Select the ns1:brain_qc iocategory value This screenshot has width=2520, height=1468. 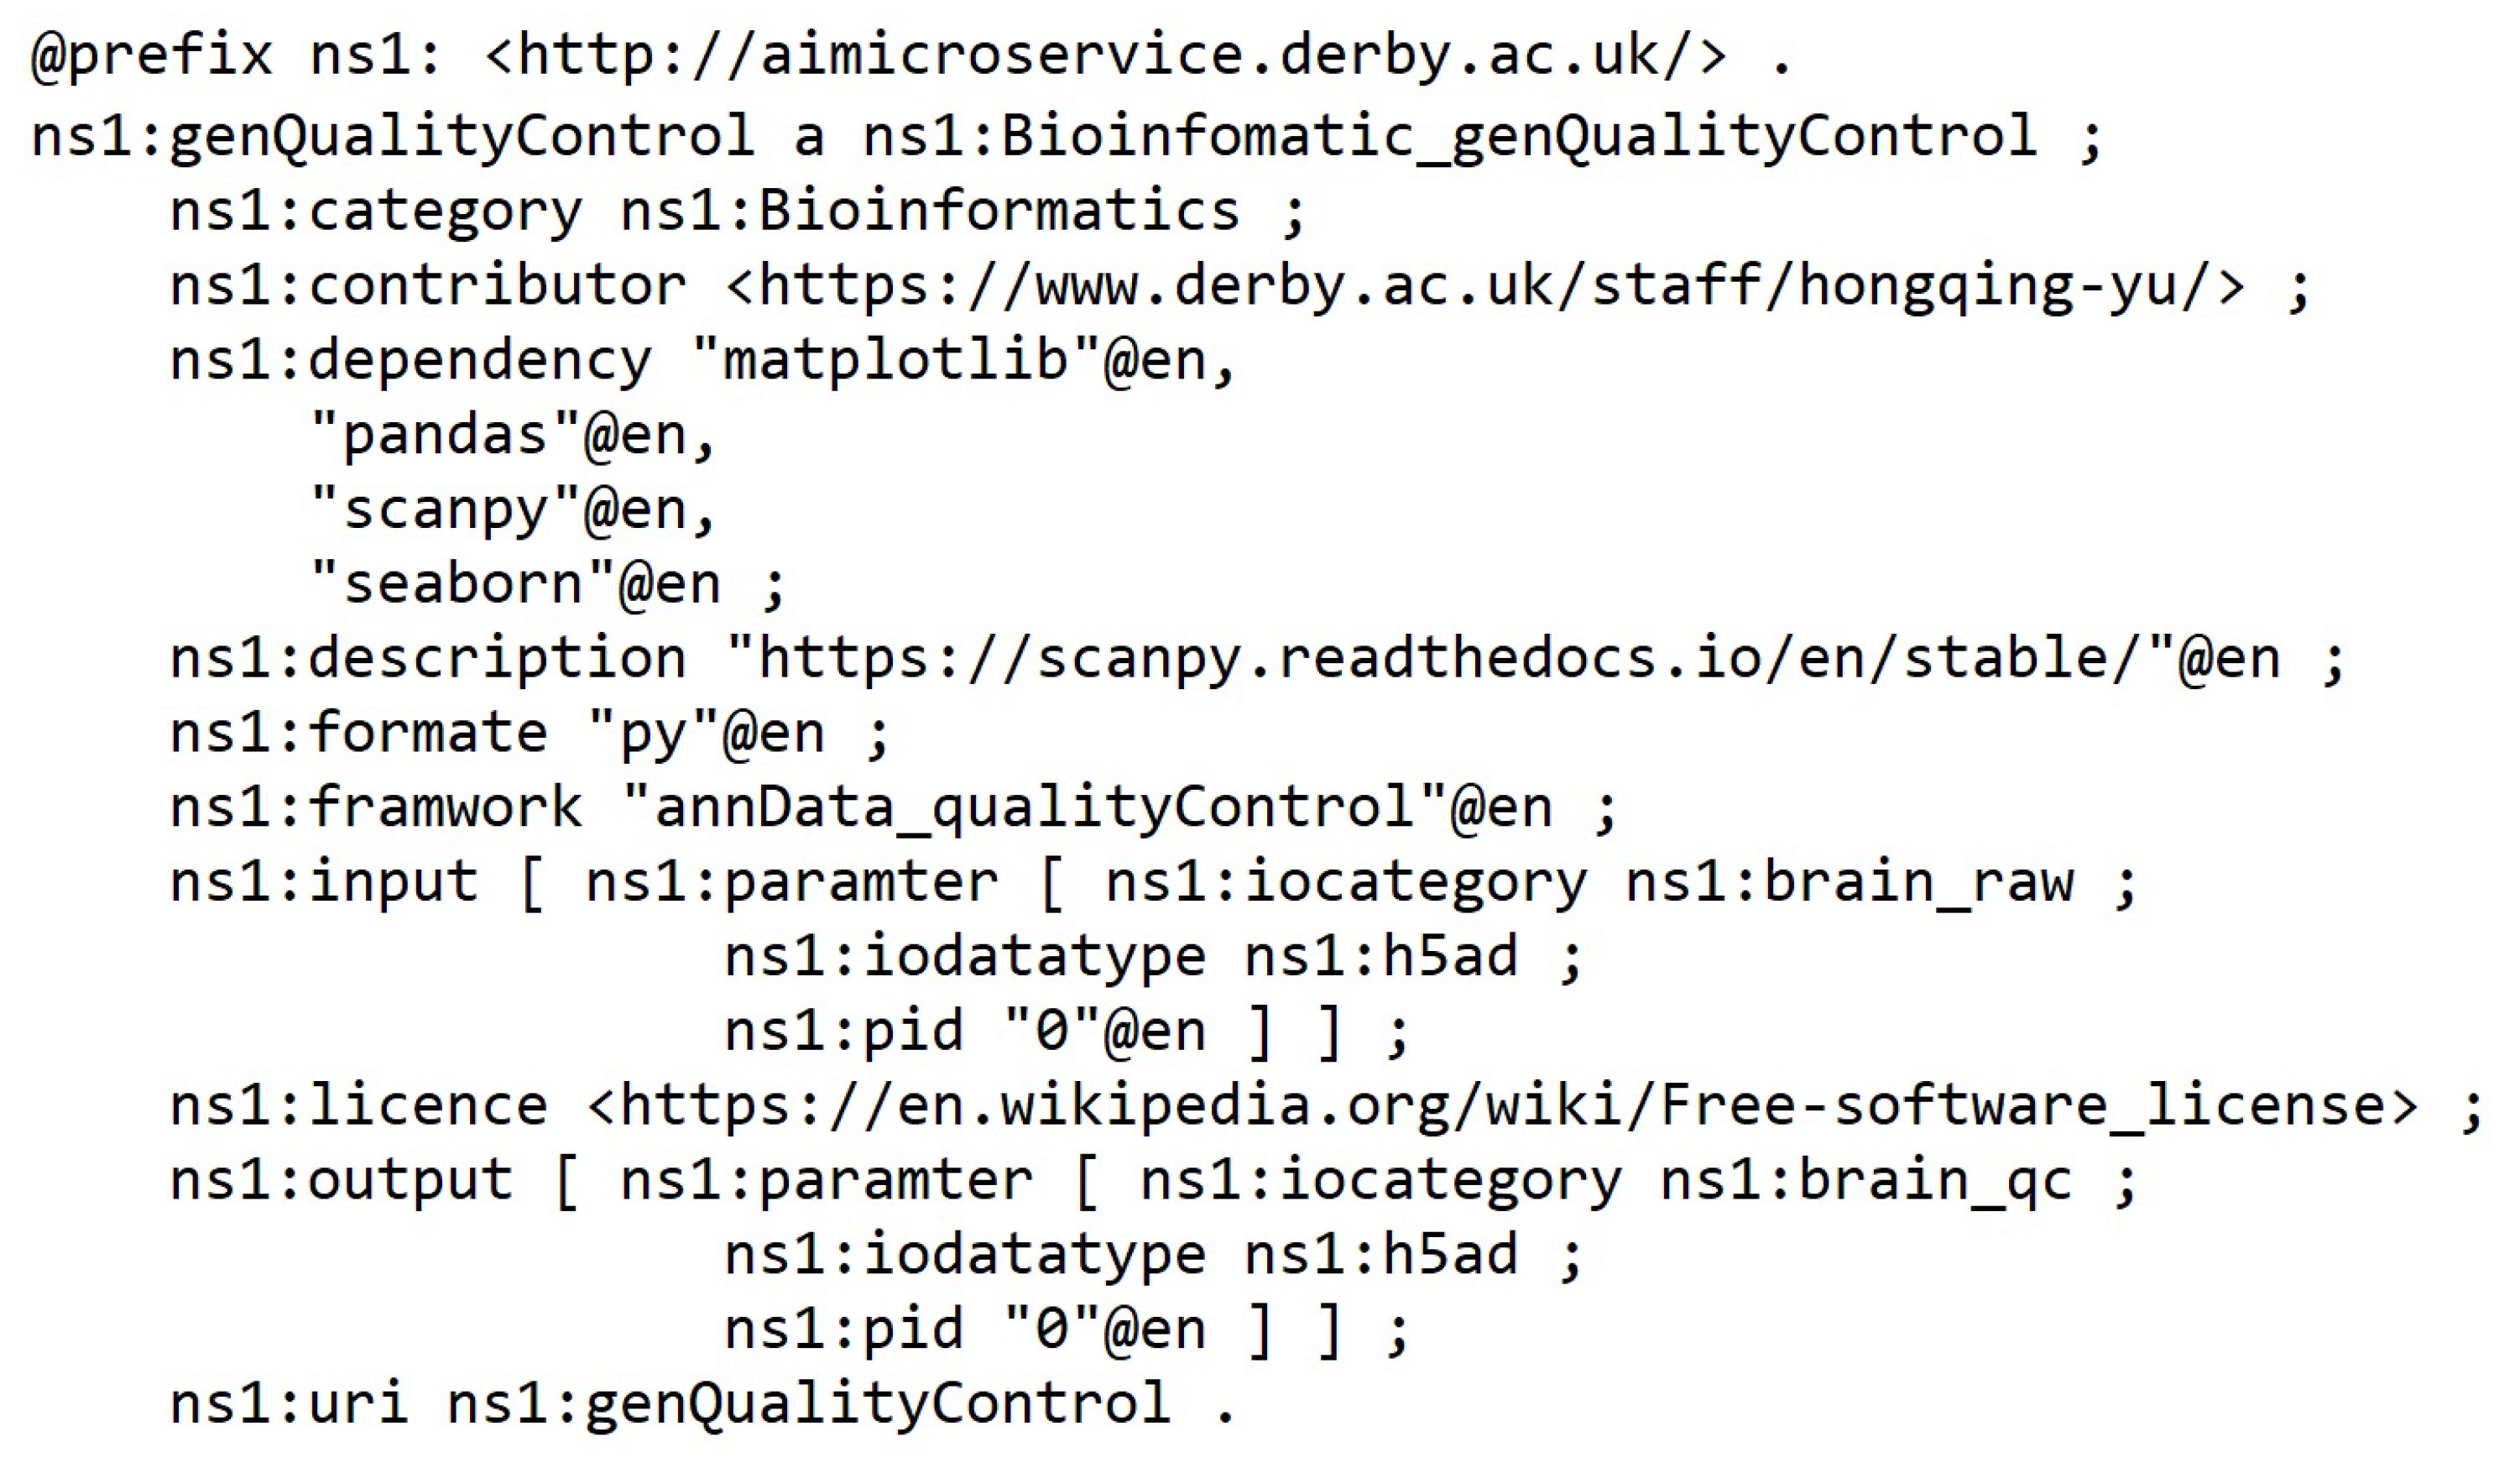[x=1866, y=1181]
